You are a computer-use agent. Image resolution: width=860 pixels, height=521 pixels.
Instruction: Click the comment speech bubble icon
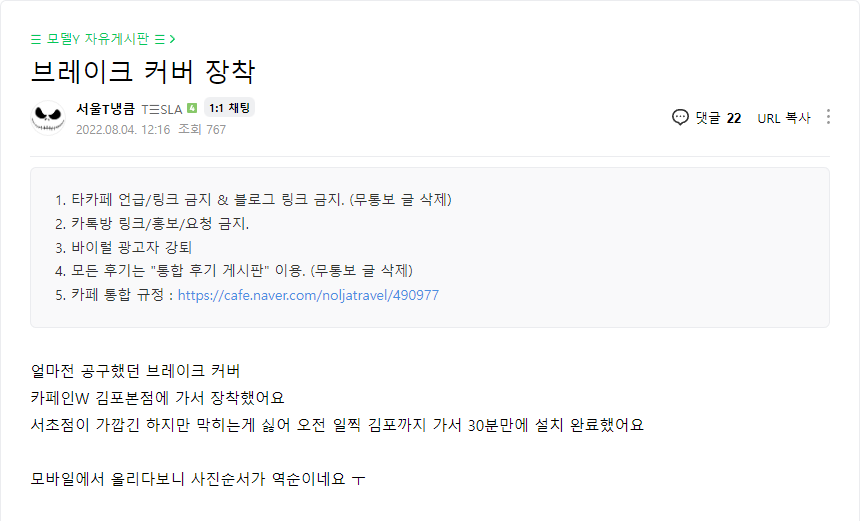coord(681,117)
